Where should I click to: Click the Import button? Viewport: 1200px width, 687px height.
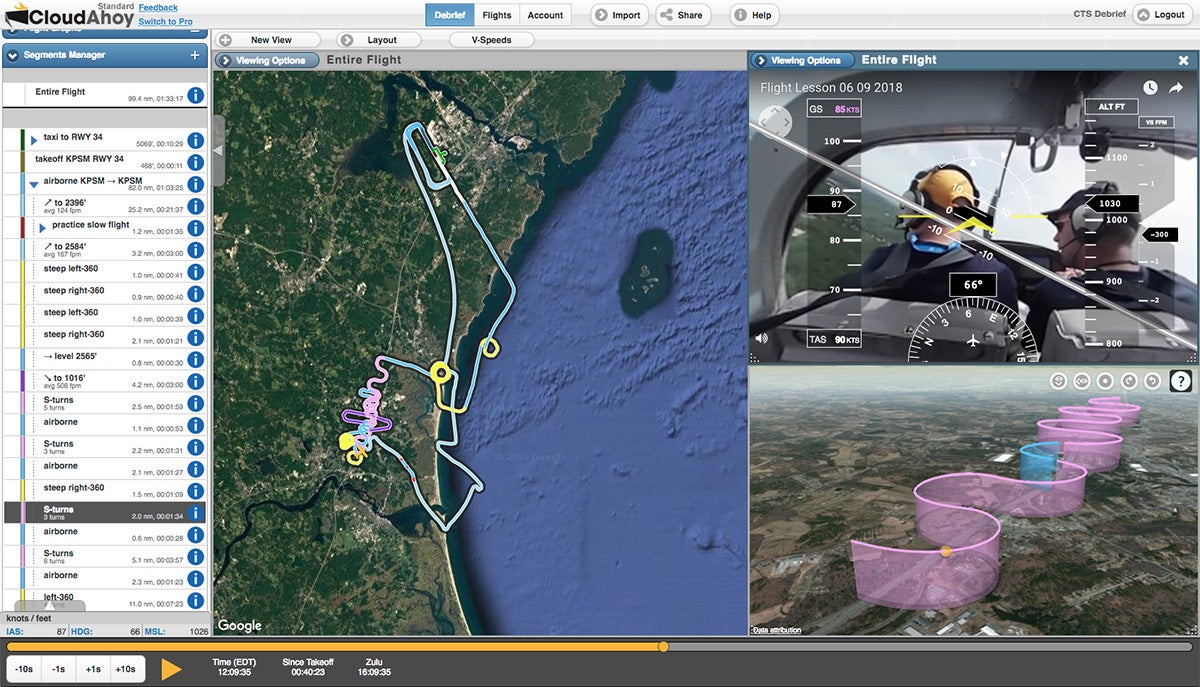click(x=619, y=15)
